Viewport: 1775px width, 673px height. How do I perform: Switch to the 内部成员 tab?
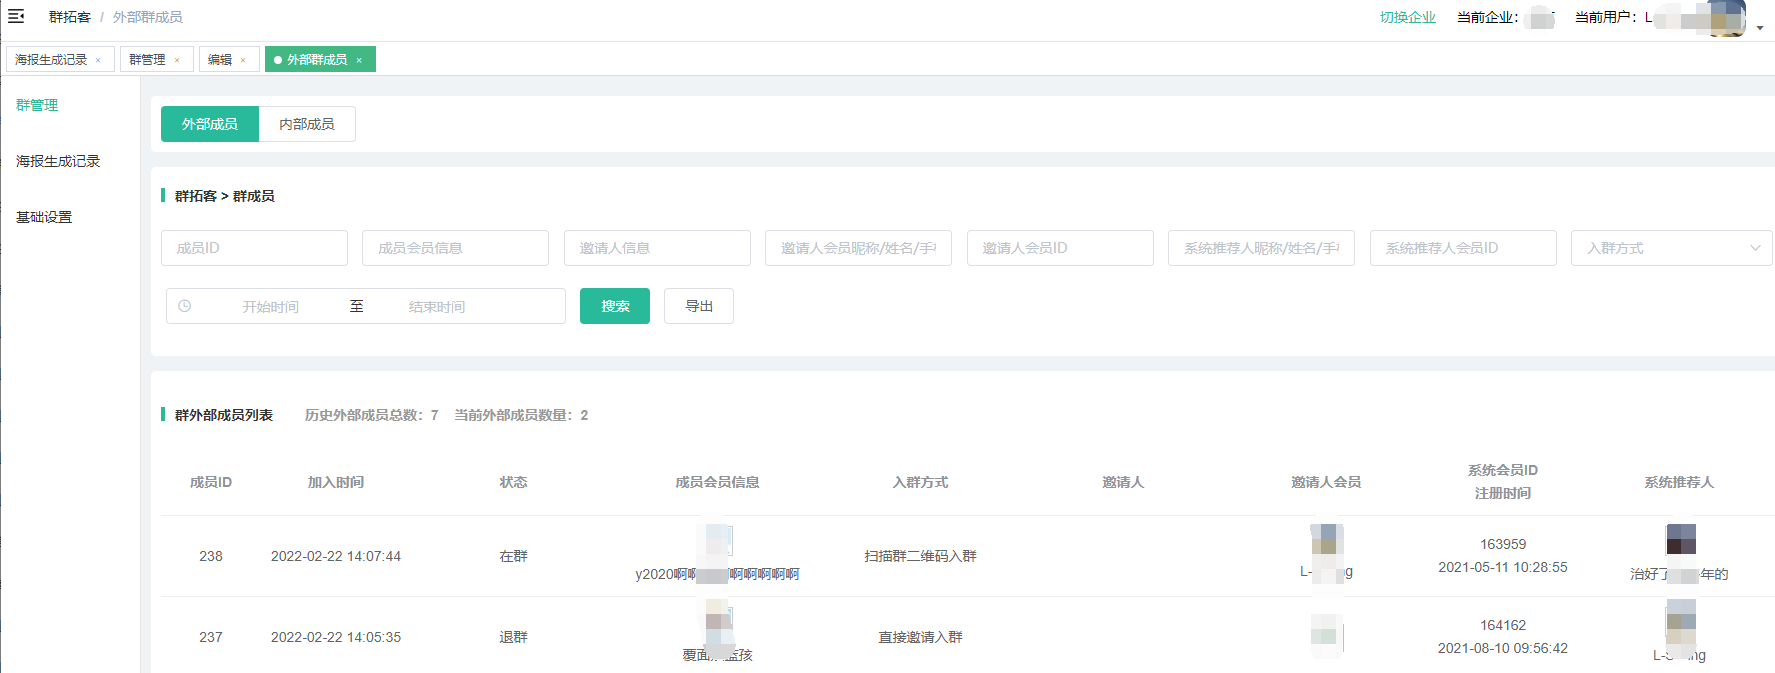tap(307, 124)
